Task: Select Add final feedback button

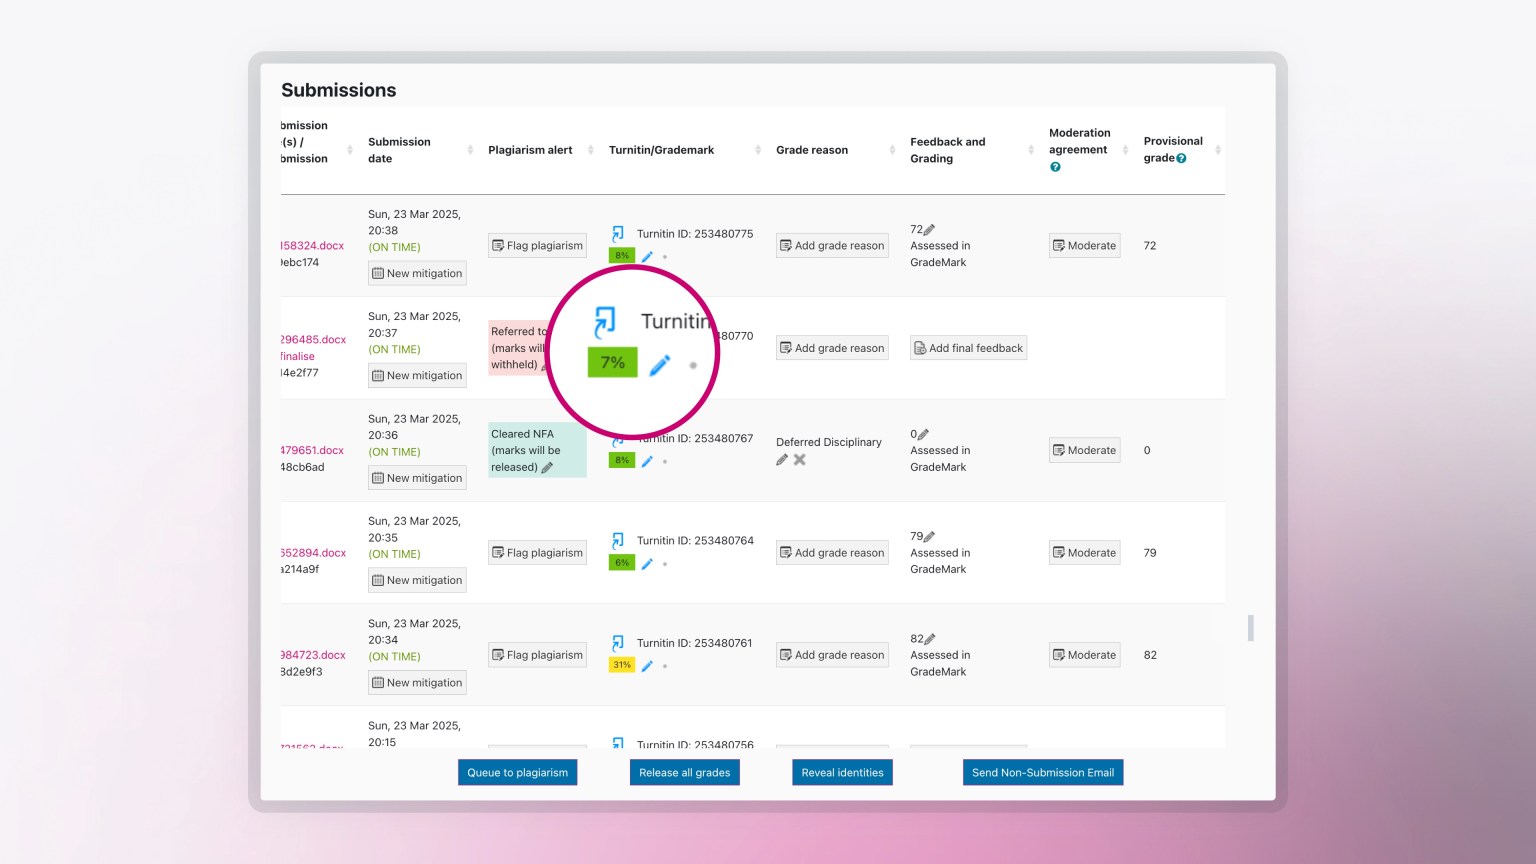Action: point(968,348)
